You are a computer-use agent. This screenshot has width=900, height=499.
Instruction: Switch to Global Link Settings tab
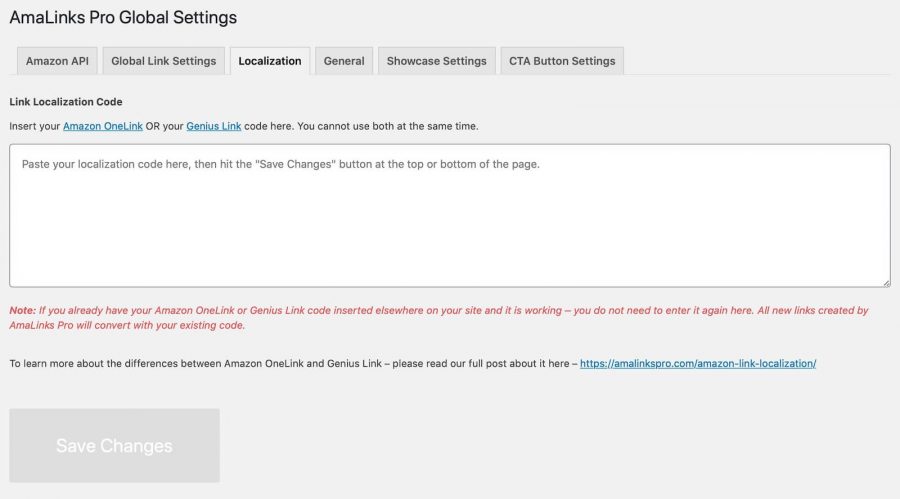click(x=164, y=61)
